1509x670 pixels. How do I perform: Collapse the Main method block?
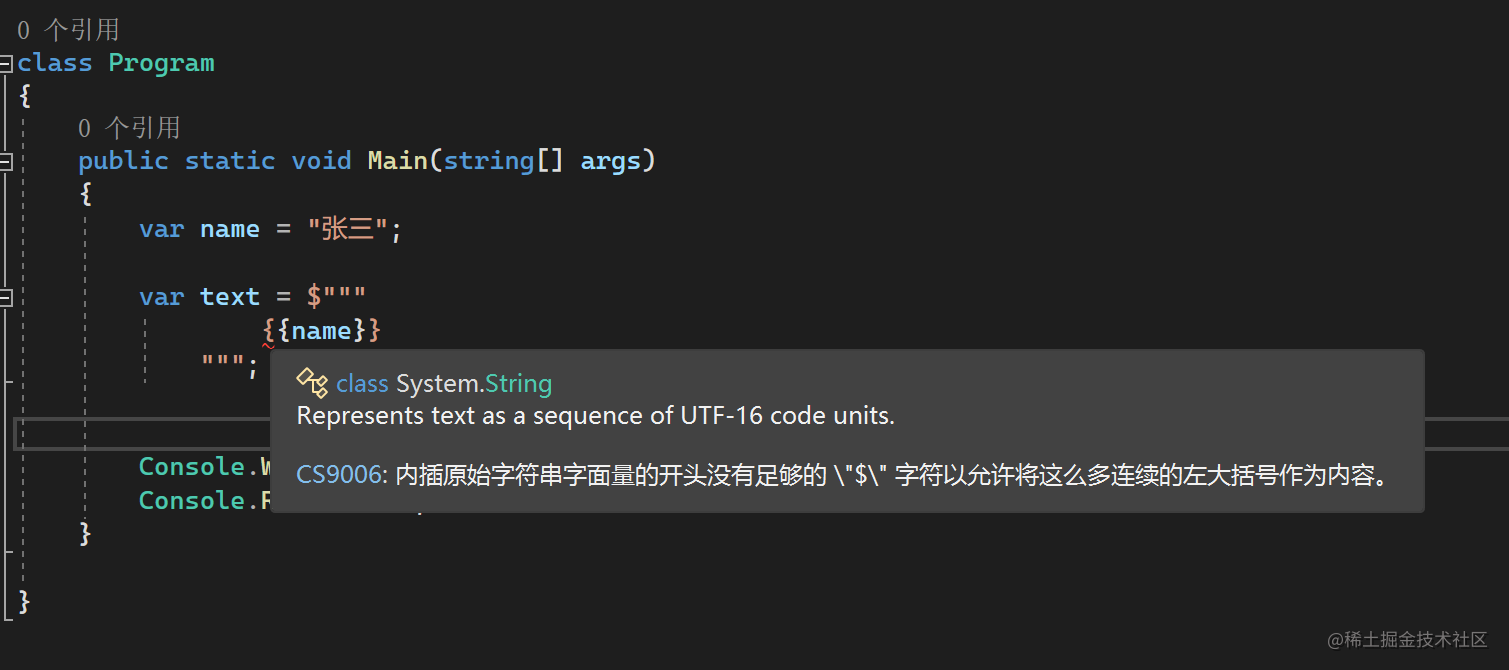pyautogui.click(x=5, y=161)
